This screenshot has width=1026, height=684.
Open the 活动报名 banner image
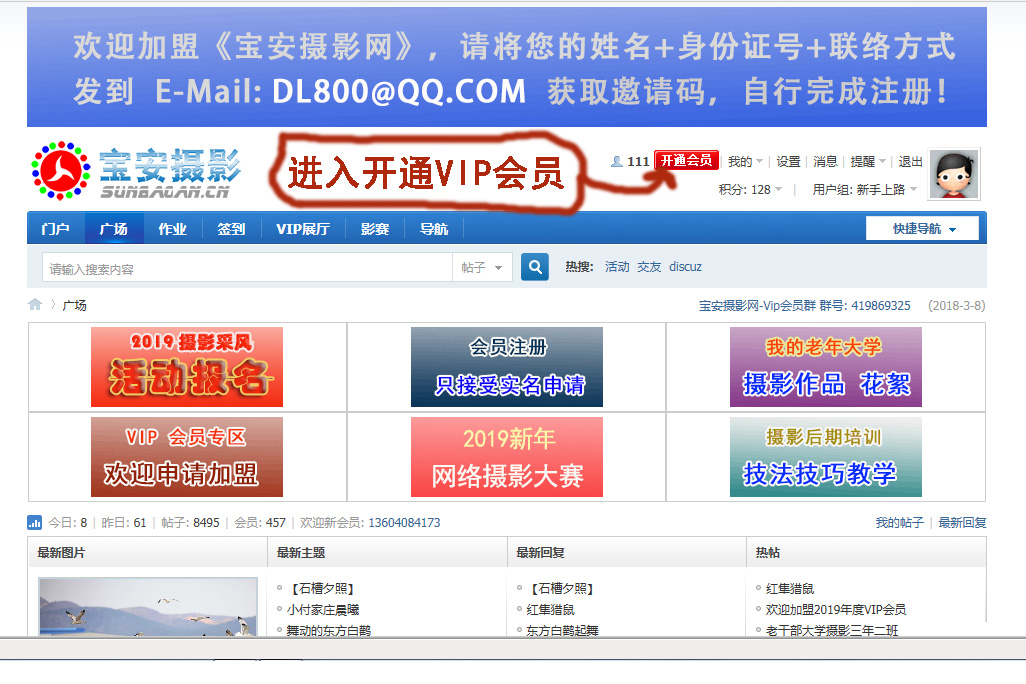[187, 367]
